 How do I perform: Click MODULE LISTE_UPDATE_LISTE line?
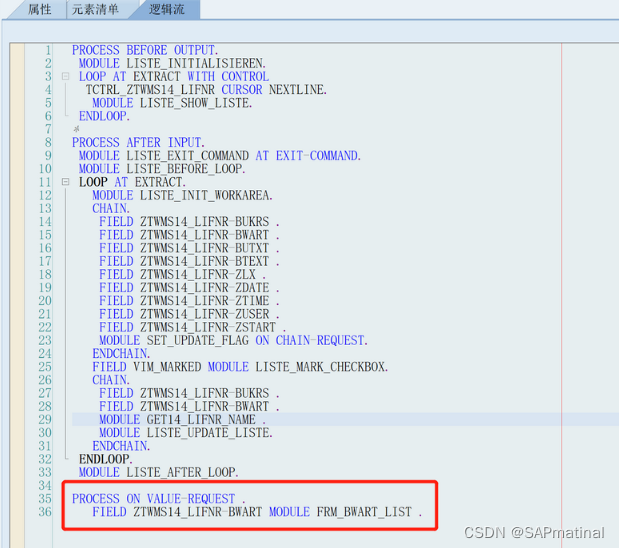(186, 433)
